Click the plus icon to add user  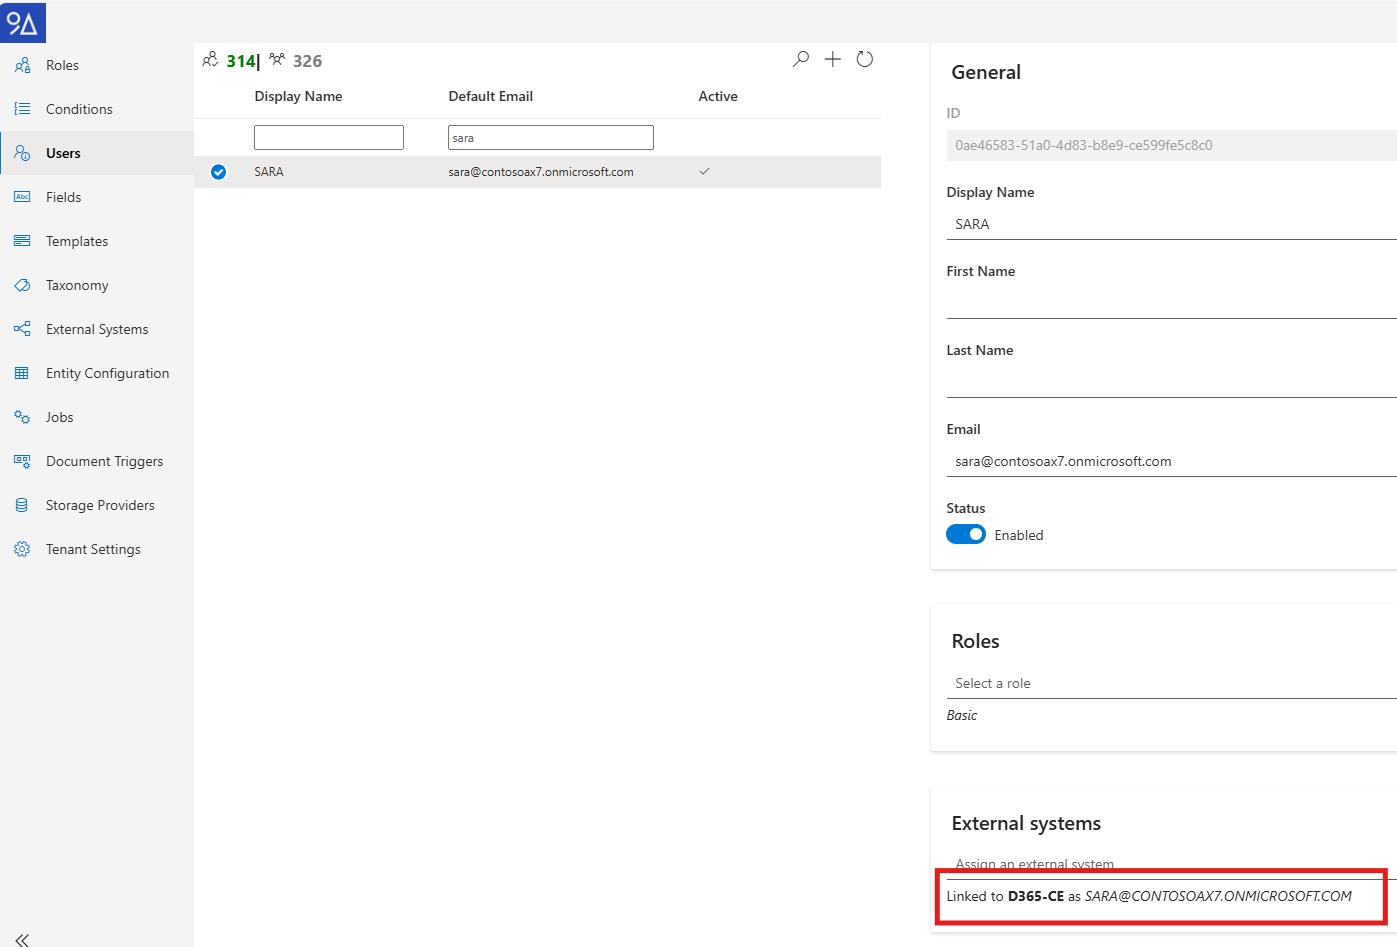click(x=832, y=60)
